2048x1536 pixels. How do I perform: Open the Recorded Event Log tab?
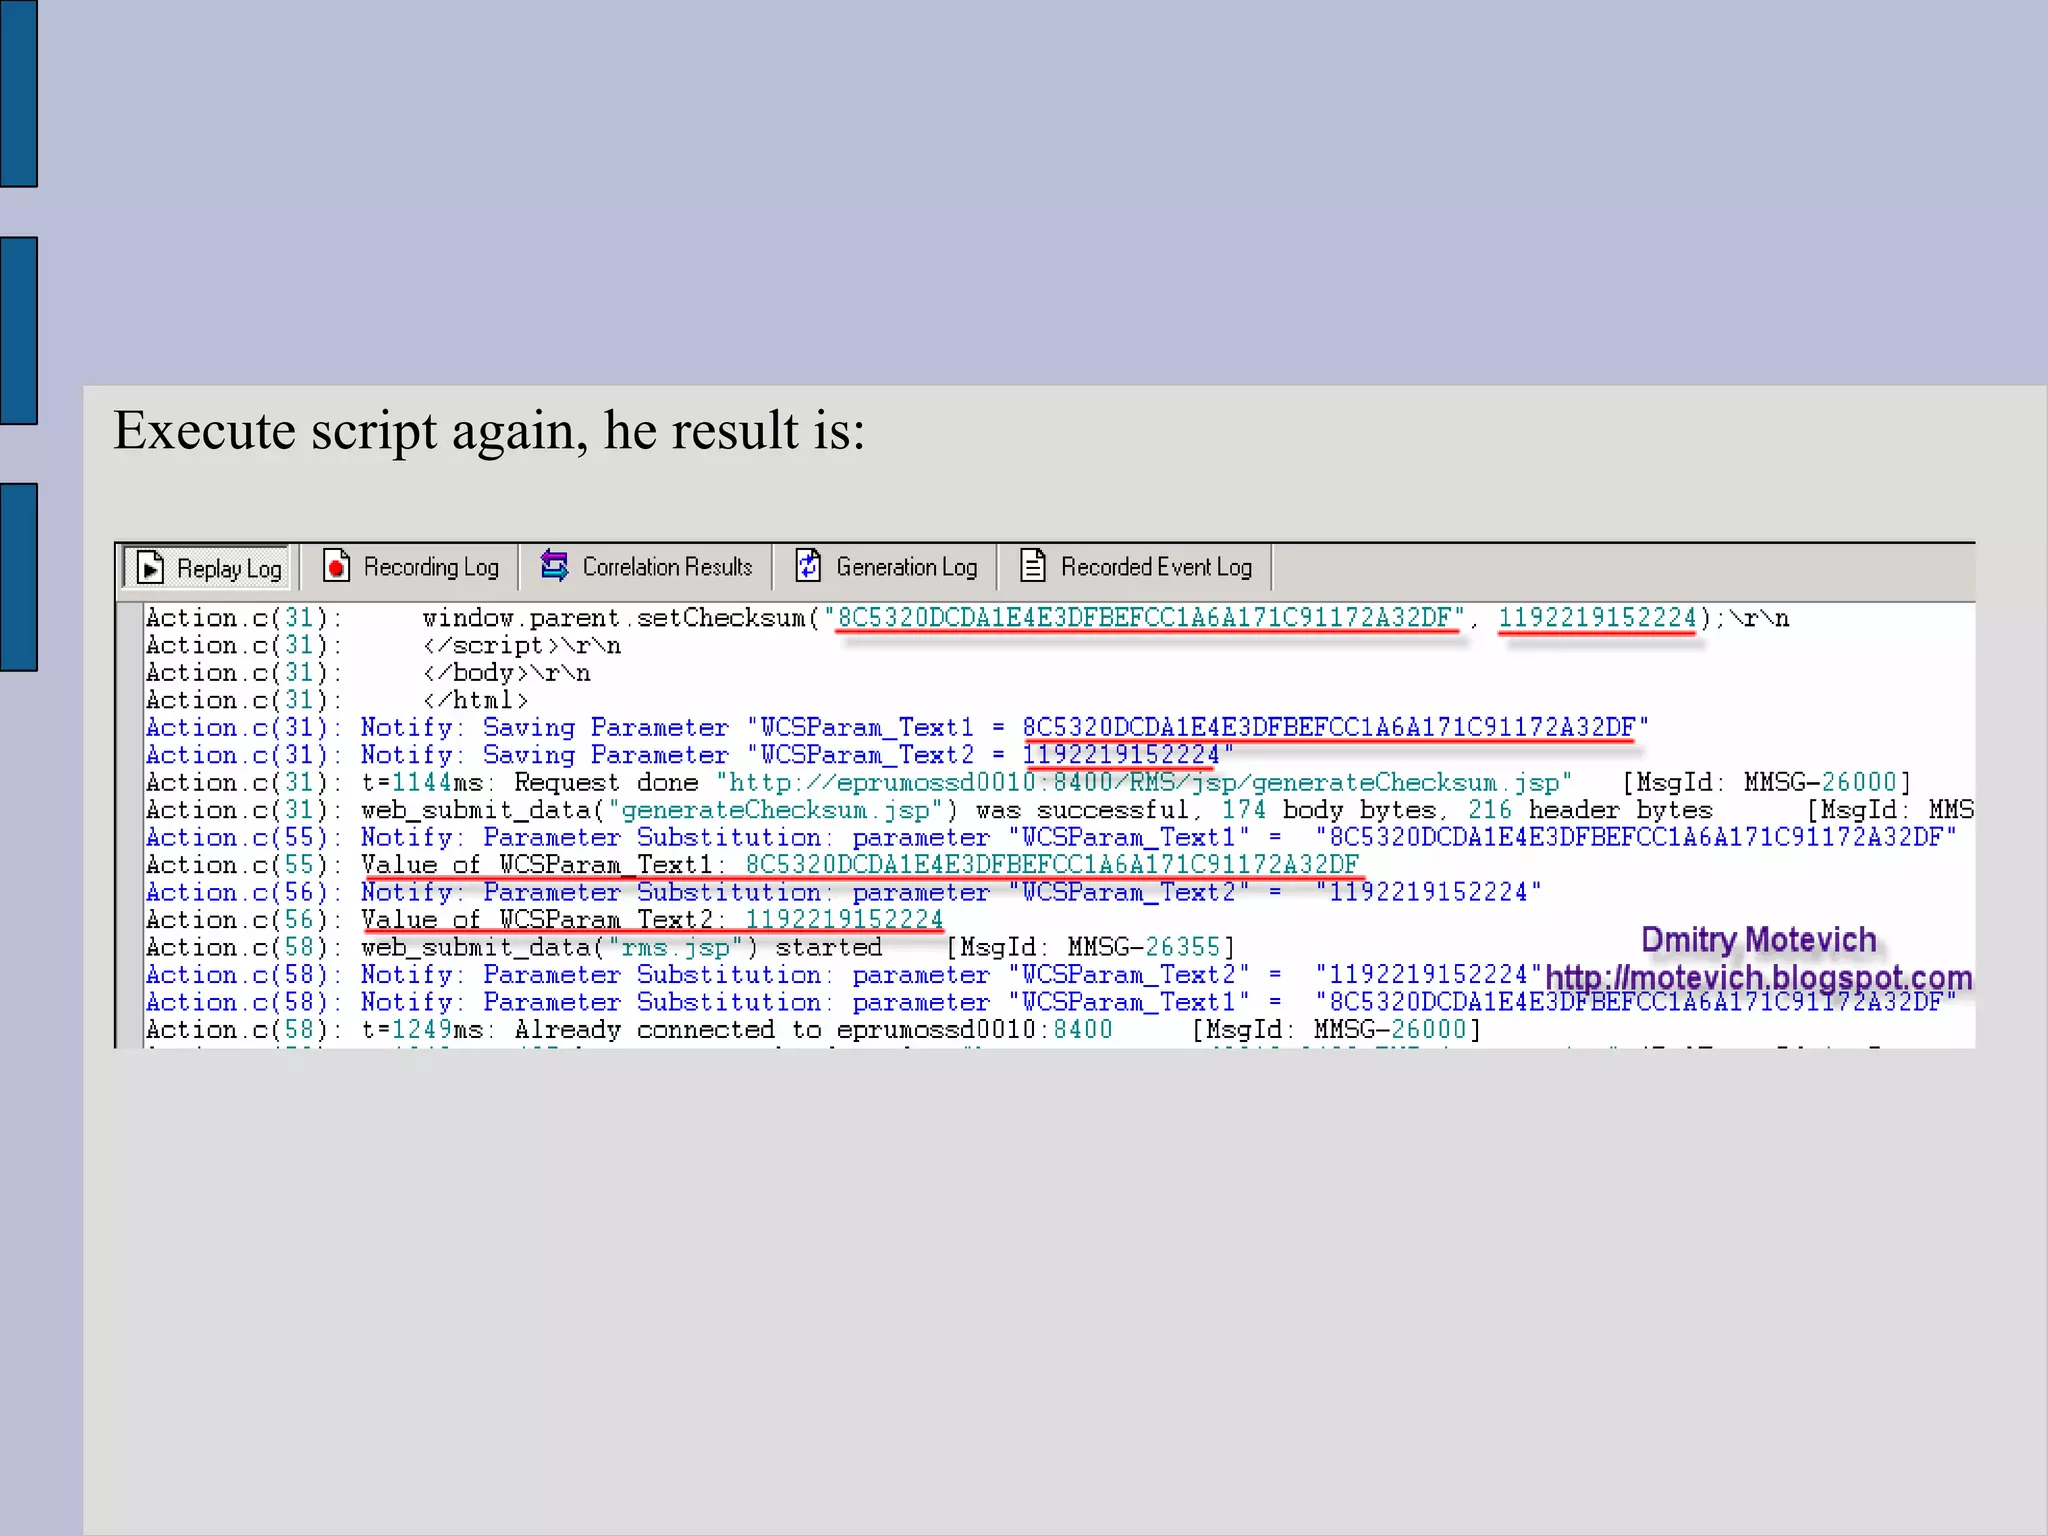click(1135, 567)
